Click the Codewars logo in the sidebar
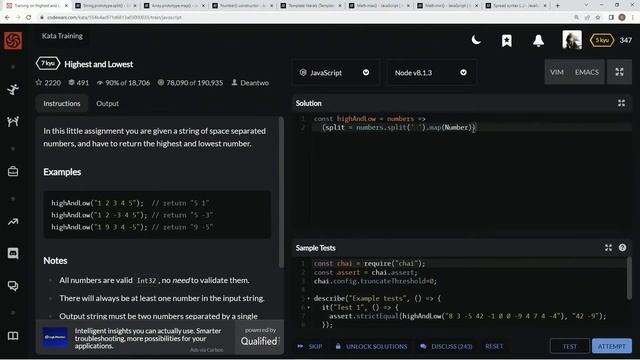Viewport: 640px width, 360px height. click(x=13, y=40)
